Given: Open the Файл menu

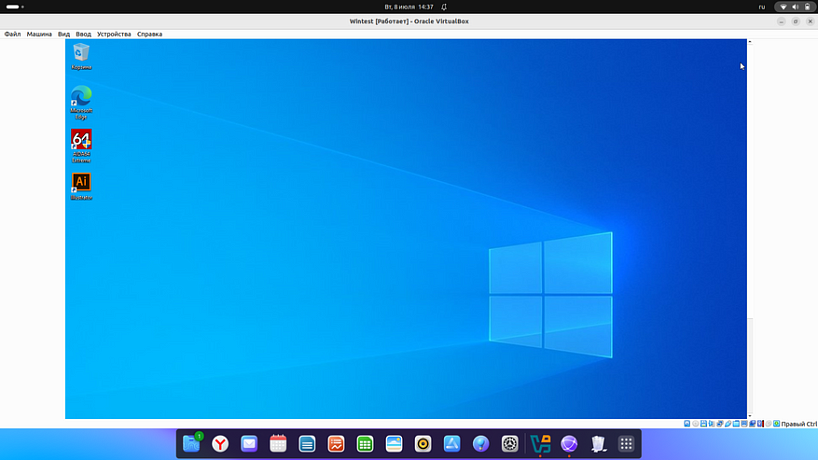Looking at the screenshot, I should pos(12,34).
